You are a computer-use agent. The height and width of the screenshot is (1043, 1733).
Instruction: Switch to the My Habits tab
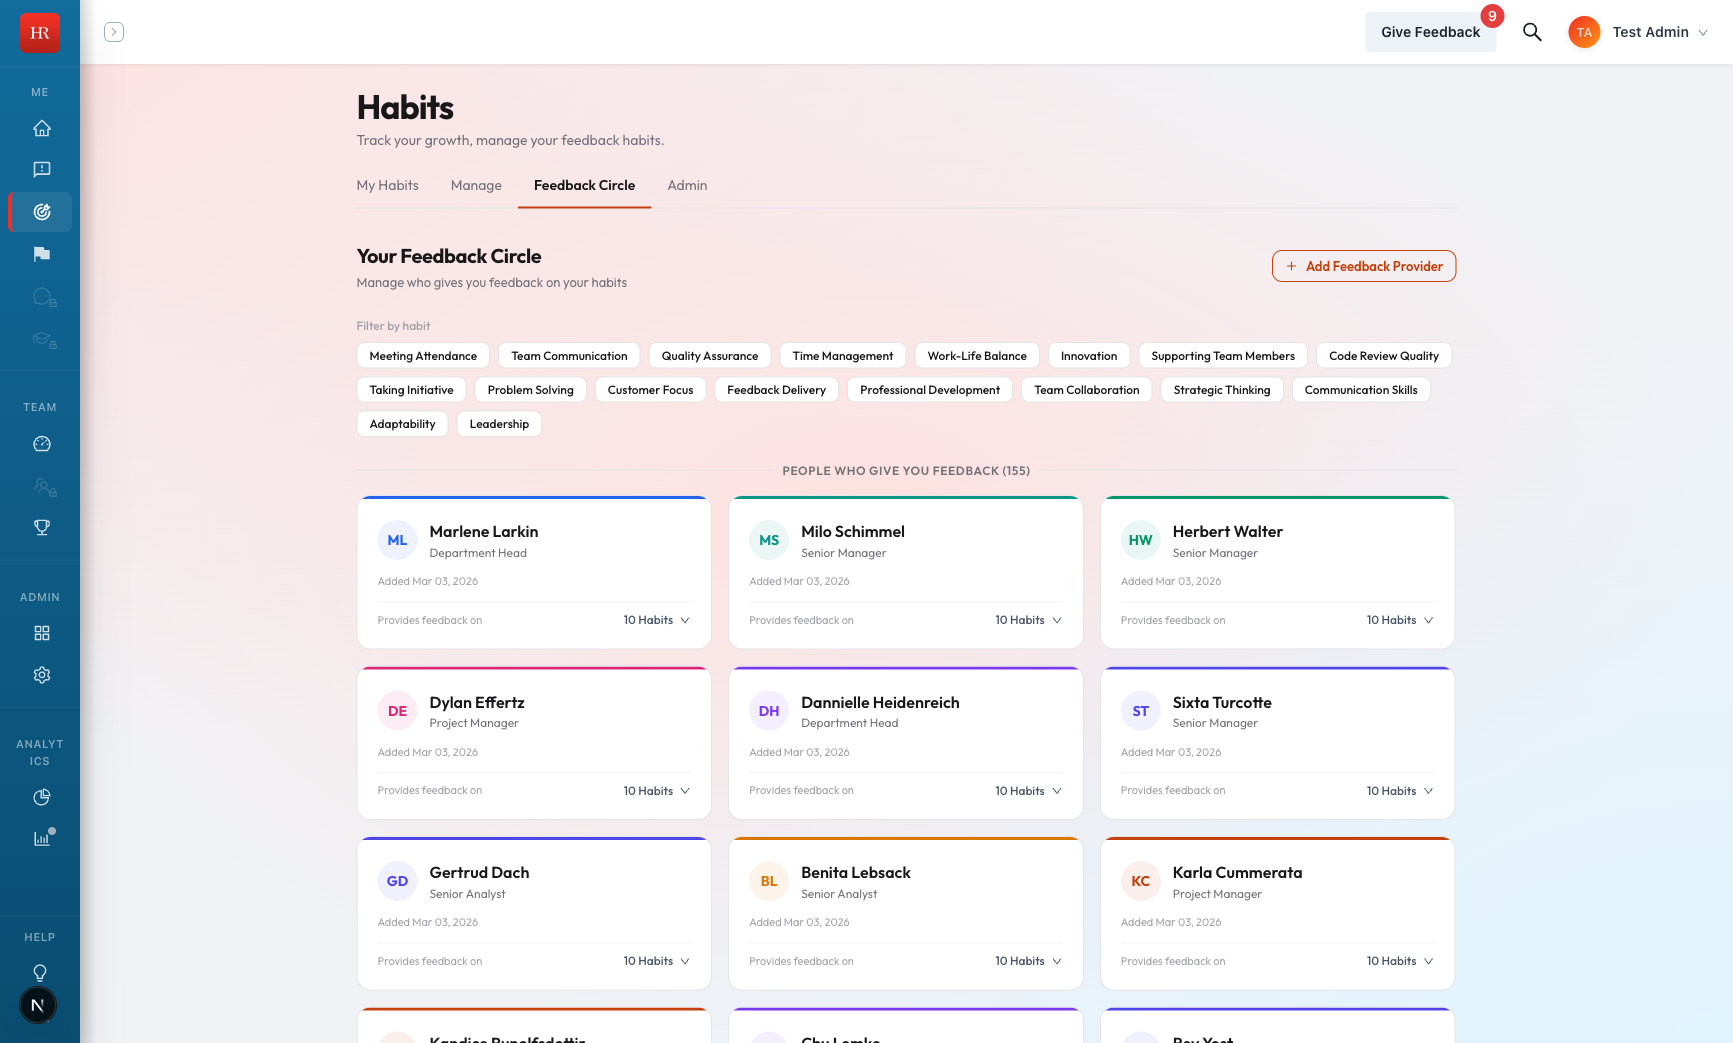pos(387,185)
